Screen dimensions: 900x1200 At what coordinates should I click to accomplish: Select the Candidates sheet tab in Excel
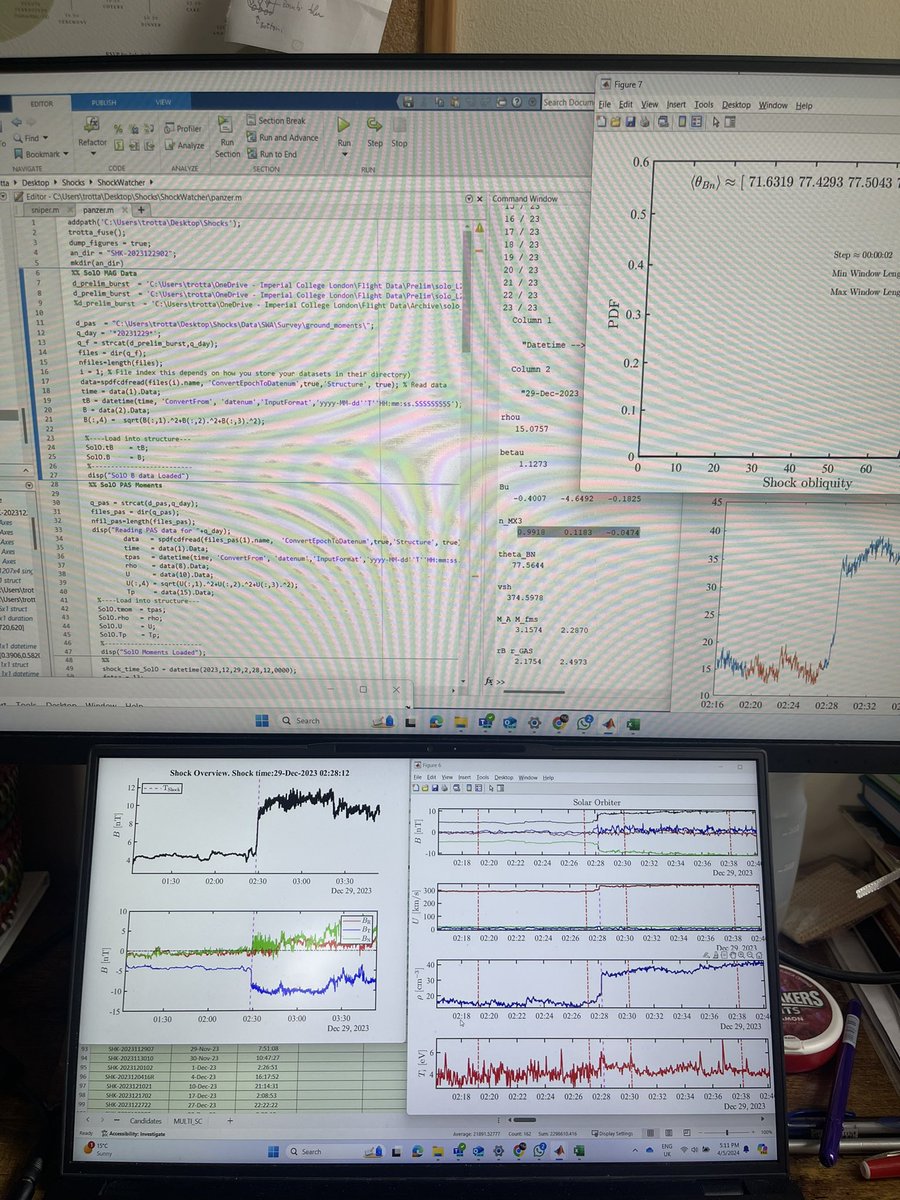(x=148, y=1122)
